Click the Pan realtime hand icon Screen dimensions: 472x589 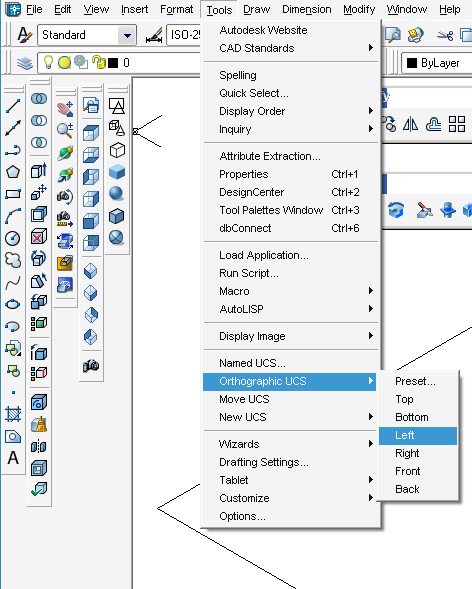coord(65,109)
